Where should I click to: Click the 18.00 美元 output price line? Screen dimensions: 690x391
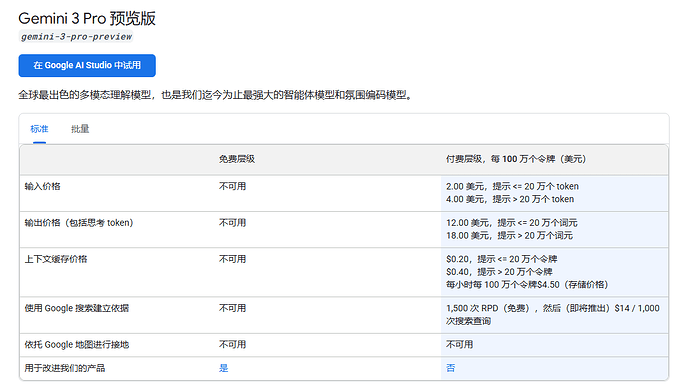point(510,236)
